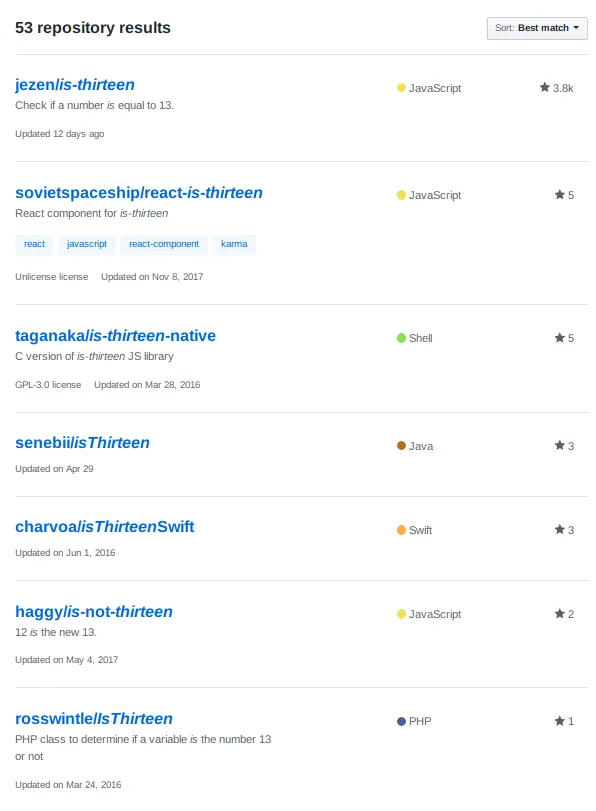Open charvoa/isThirteenSwift repository link
Screen dimensions: 596x811
105,527
